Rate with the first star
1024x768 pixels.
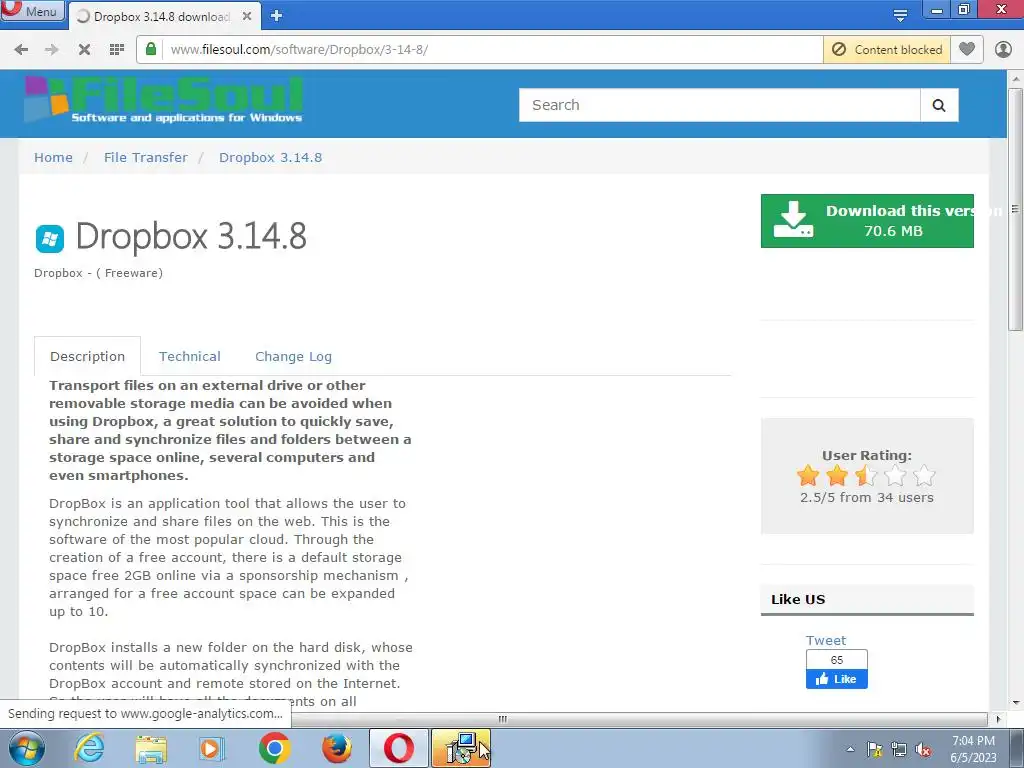[808, 475]
